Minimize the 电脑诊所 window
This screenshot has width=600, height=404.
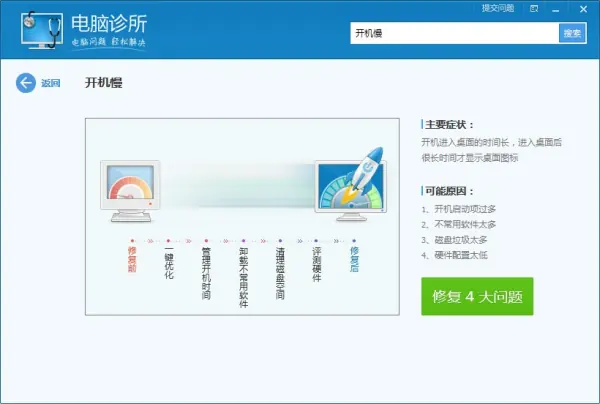(x=556, y=9)
